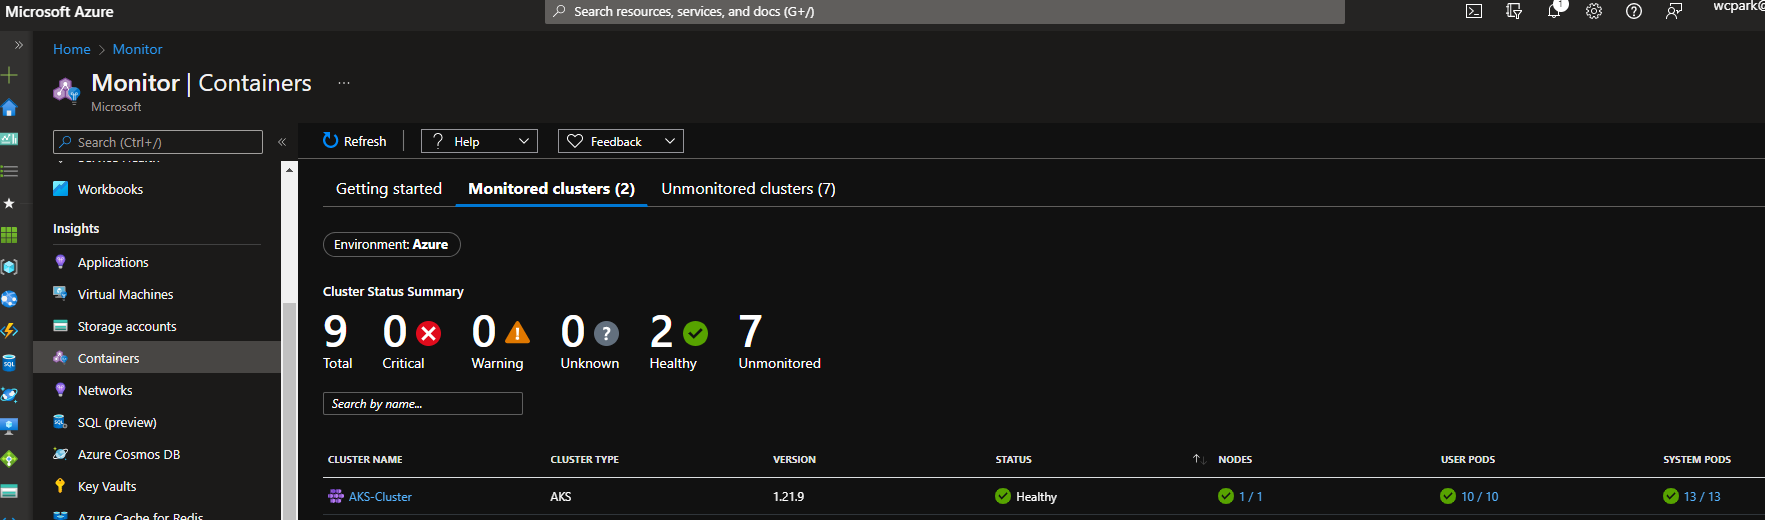The height and width of the screenshot is (520, 1765).
Task: Click the 13 / 13 system pods link
Action: click(1702, 497)
